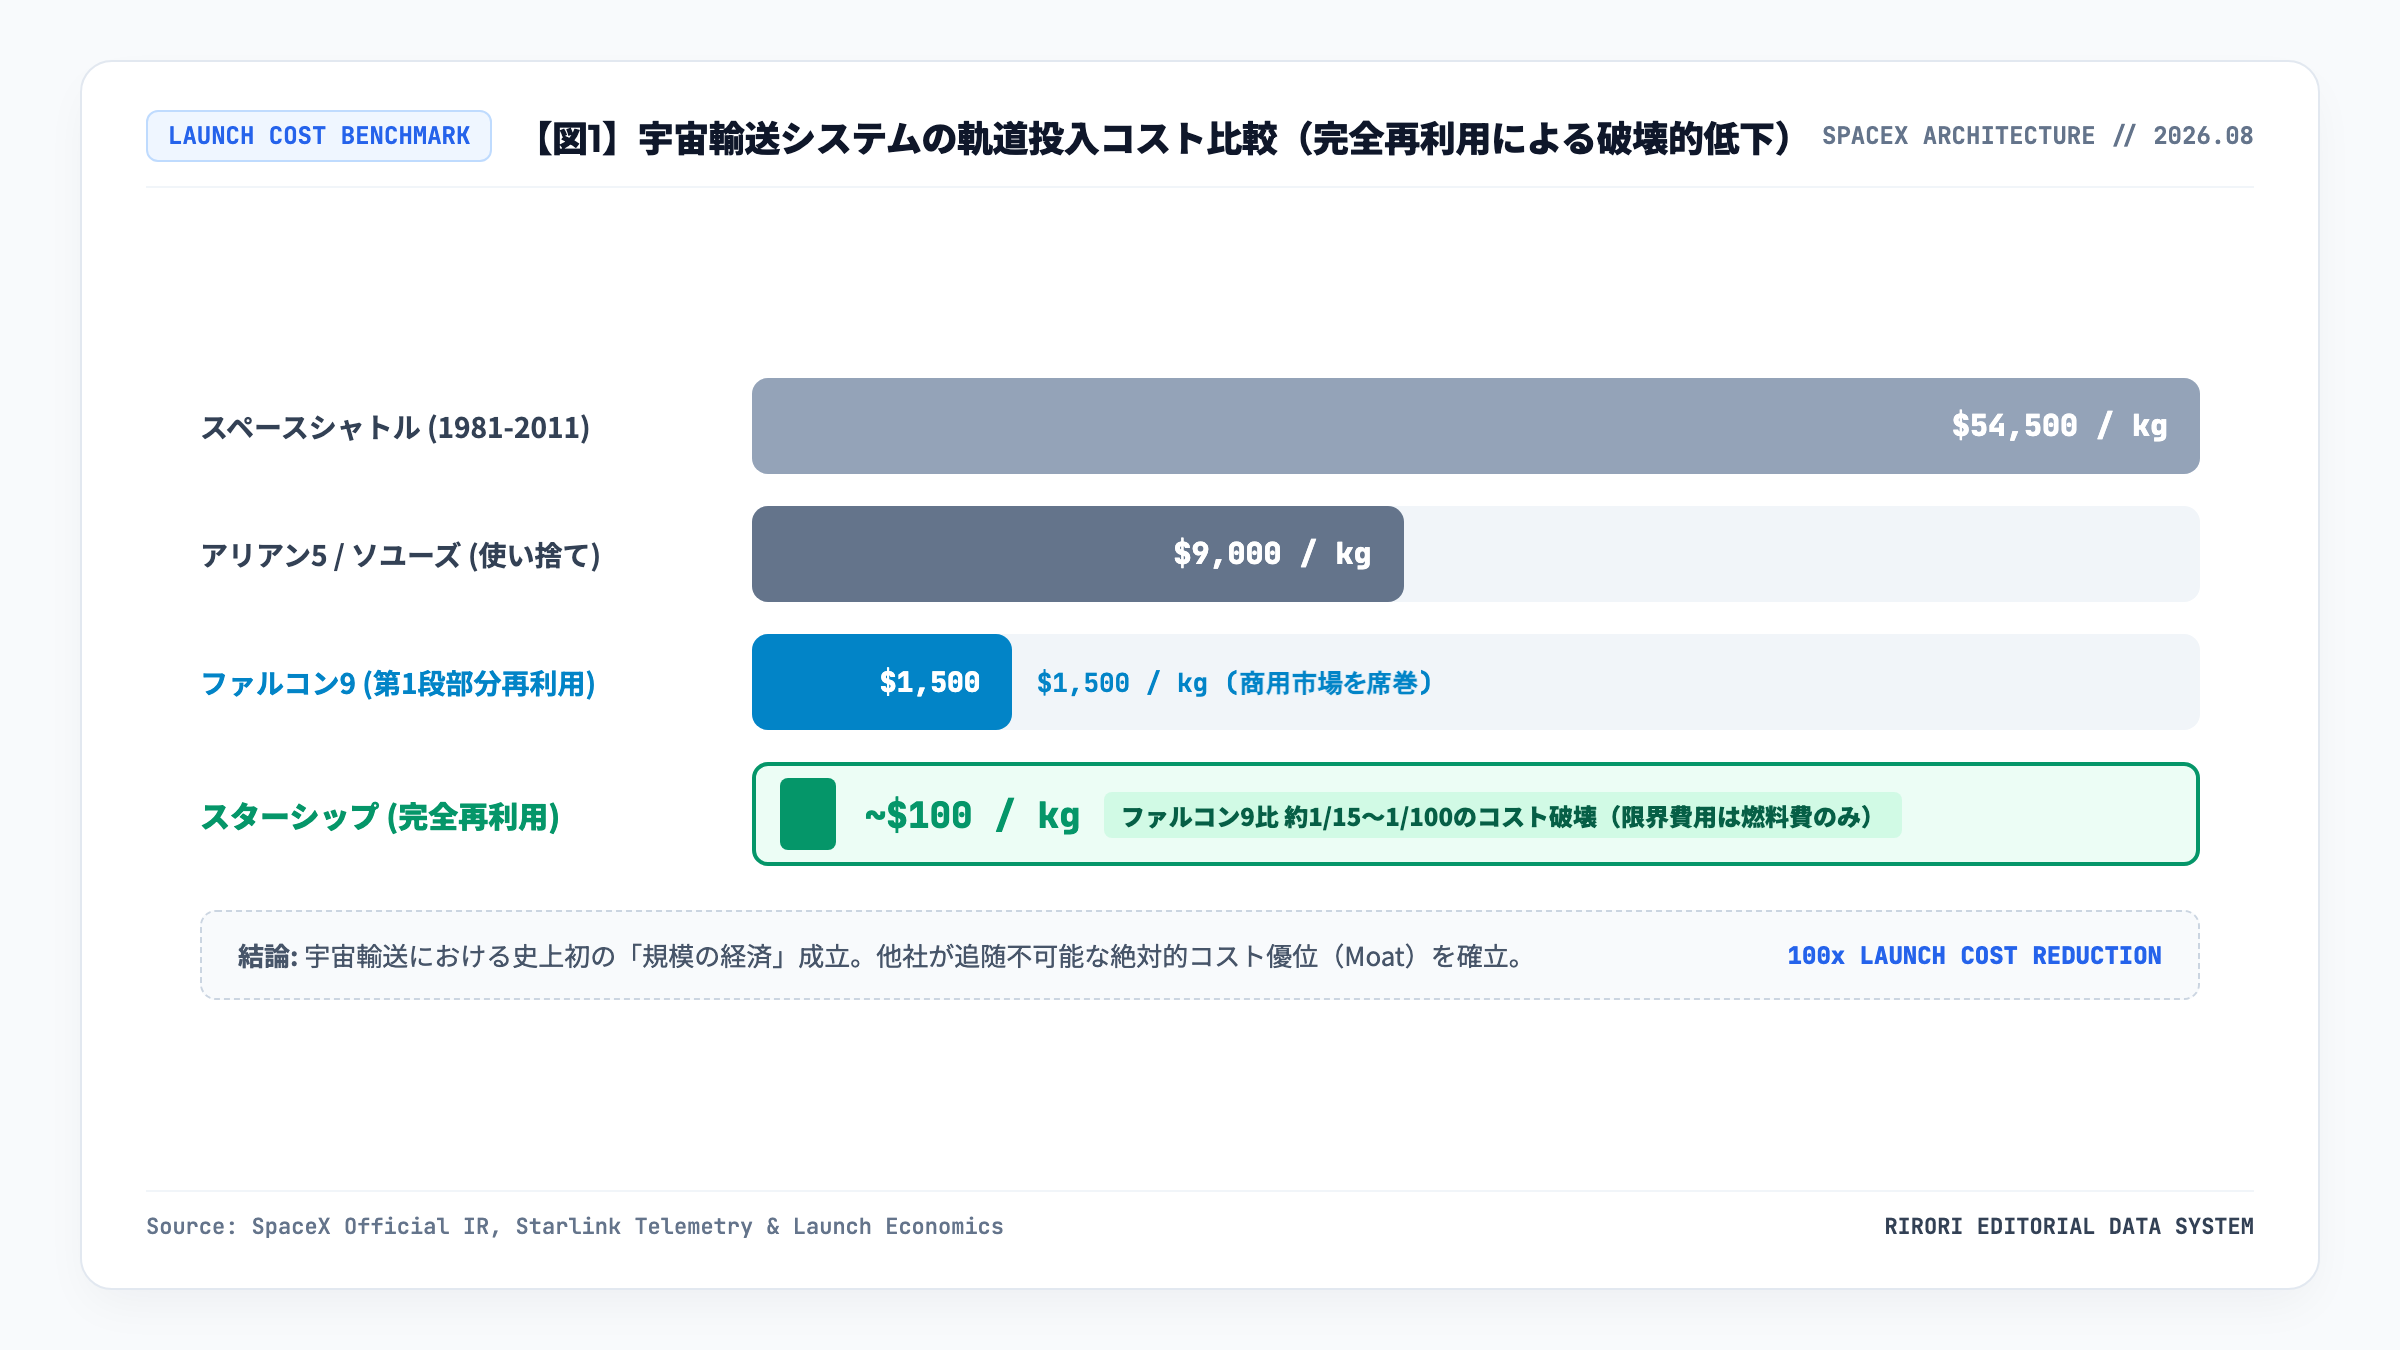Click RIRORI EDITORIAL DATA SYSTEM footer text
This screenshot has height=1350, width=2400.
[x=2069, y=1226]
